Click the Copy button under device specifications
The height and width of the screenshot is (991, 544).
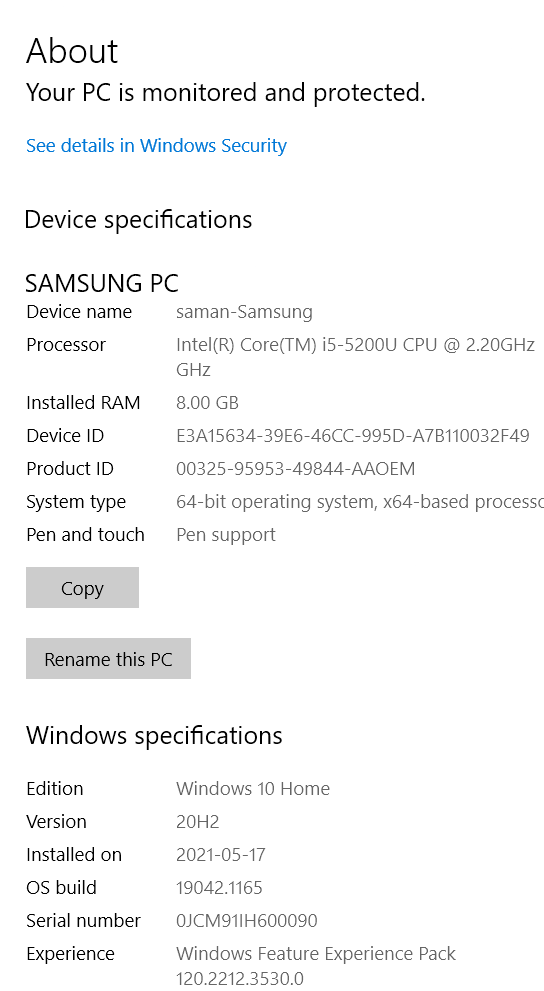point(82,588)
